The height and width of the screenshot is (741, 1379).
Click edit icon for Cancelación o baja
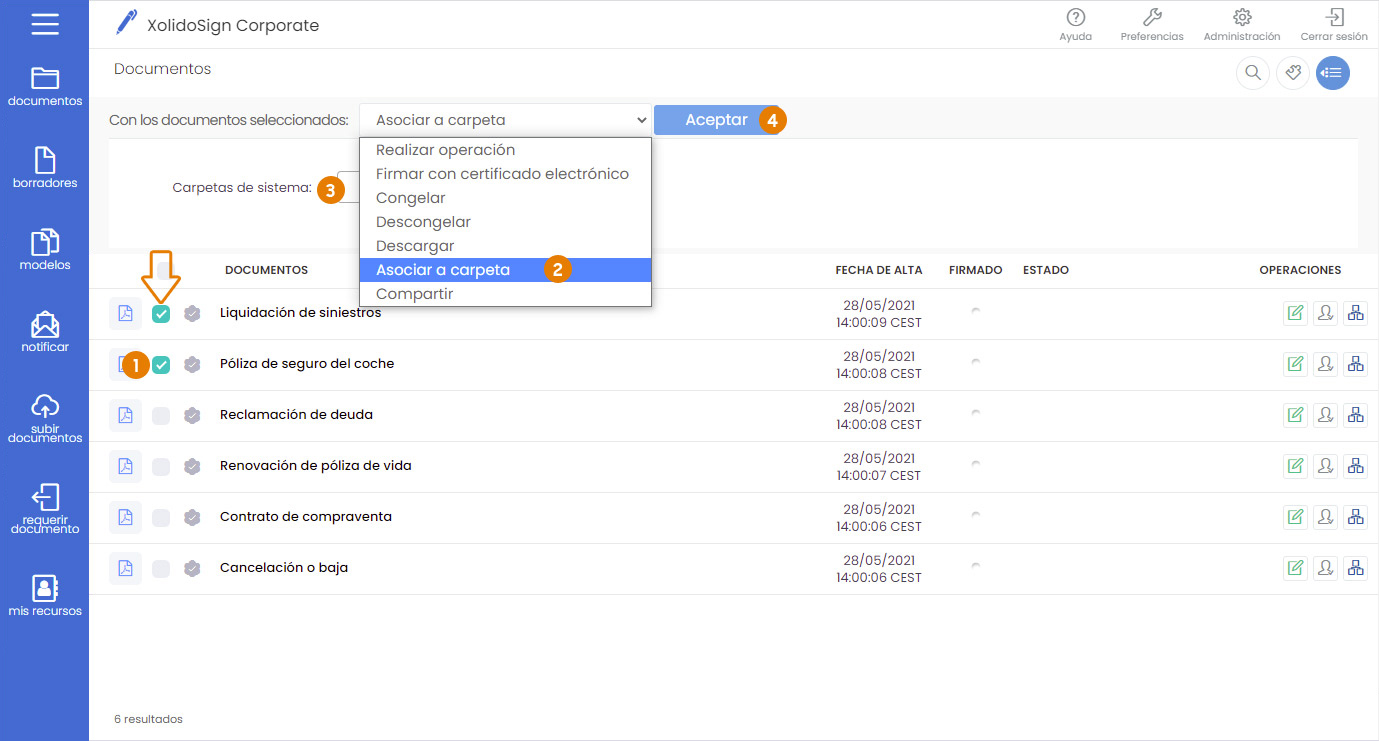click(x=1295, y=568)
